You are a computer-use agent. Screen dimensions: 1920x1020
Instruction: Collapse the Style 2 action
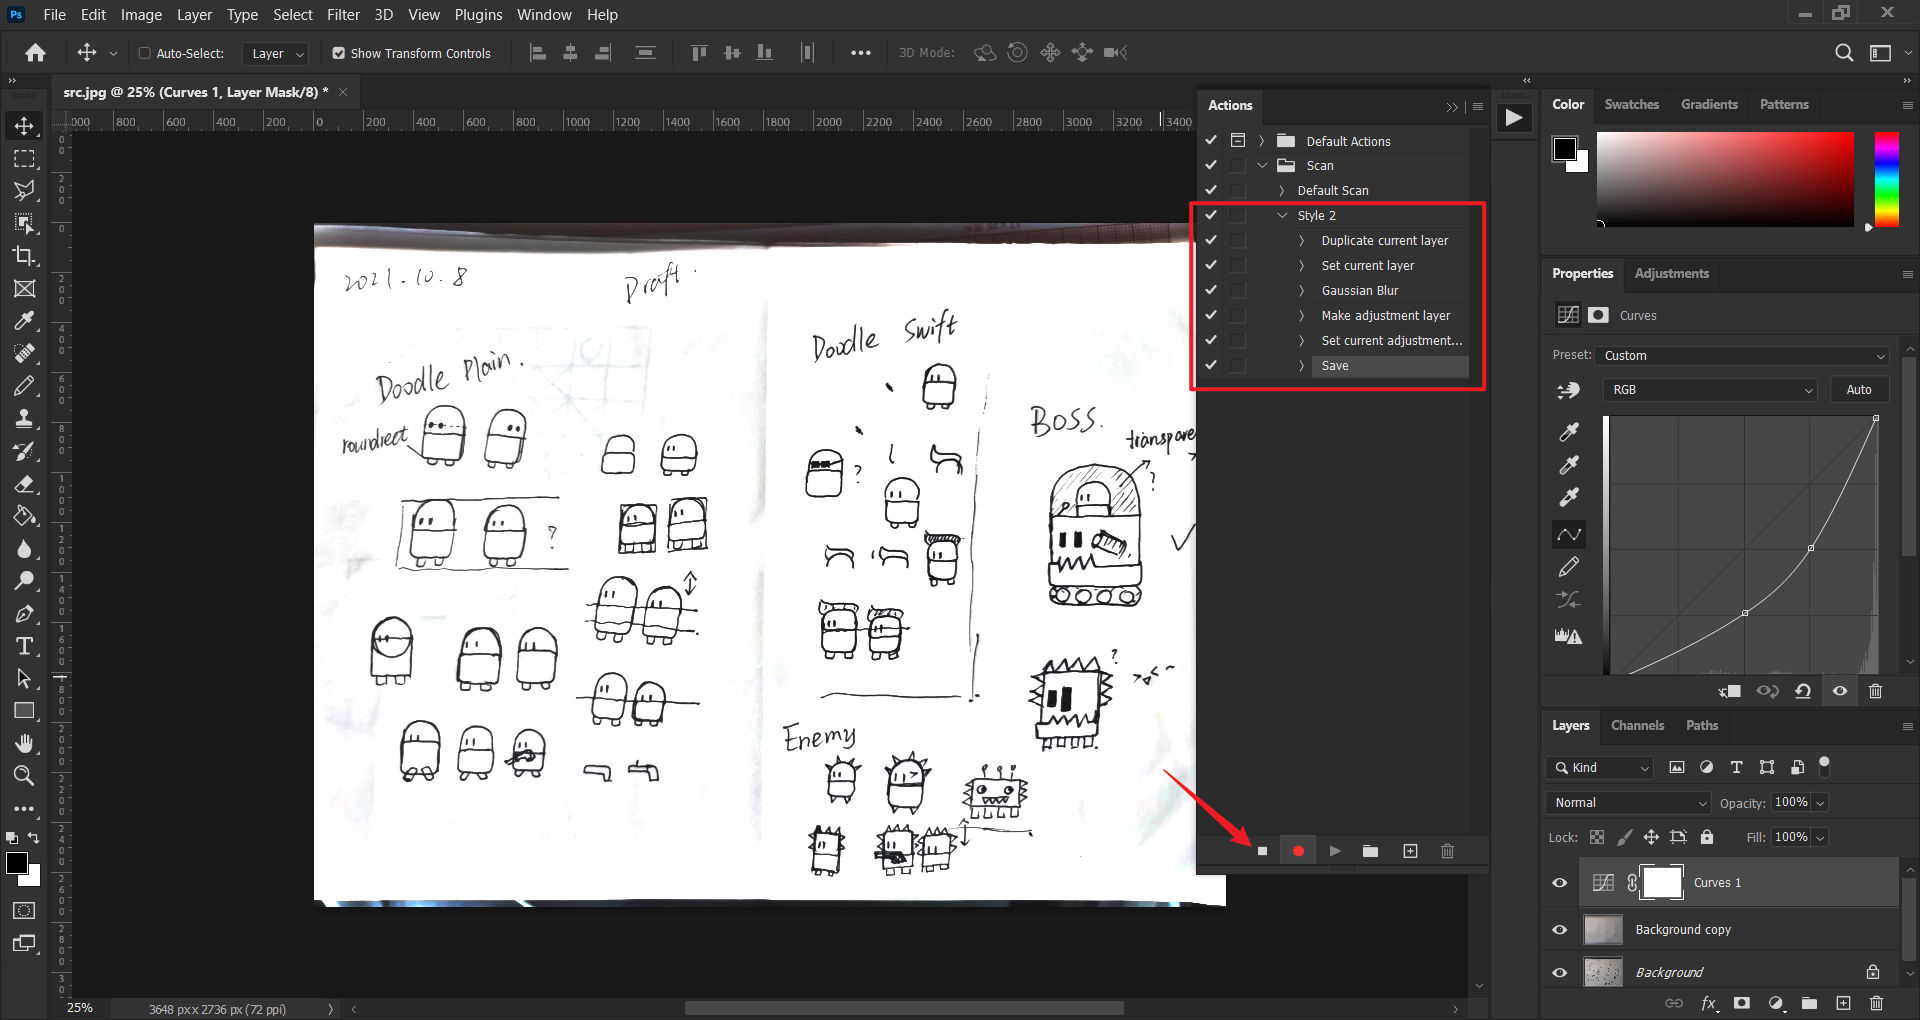[x=1282, y=216]
